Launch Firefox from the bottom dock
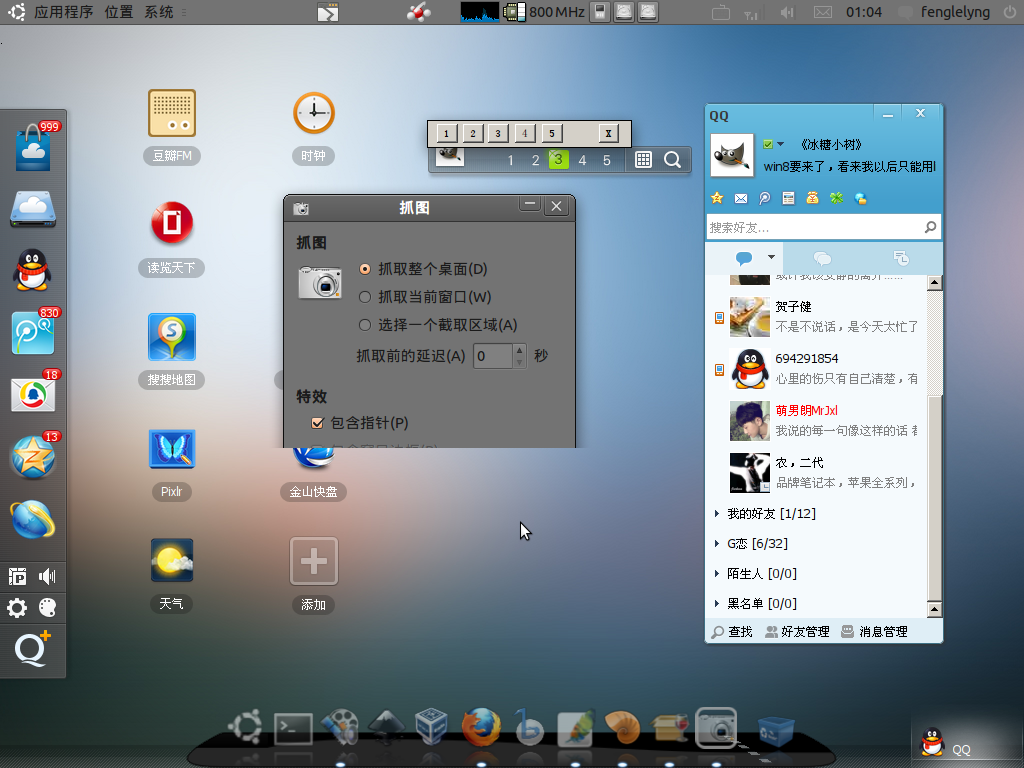Image resolution: width=1024 pixels, height=768 pixels. pos(481,726)
